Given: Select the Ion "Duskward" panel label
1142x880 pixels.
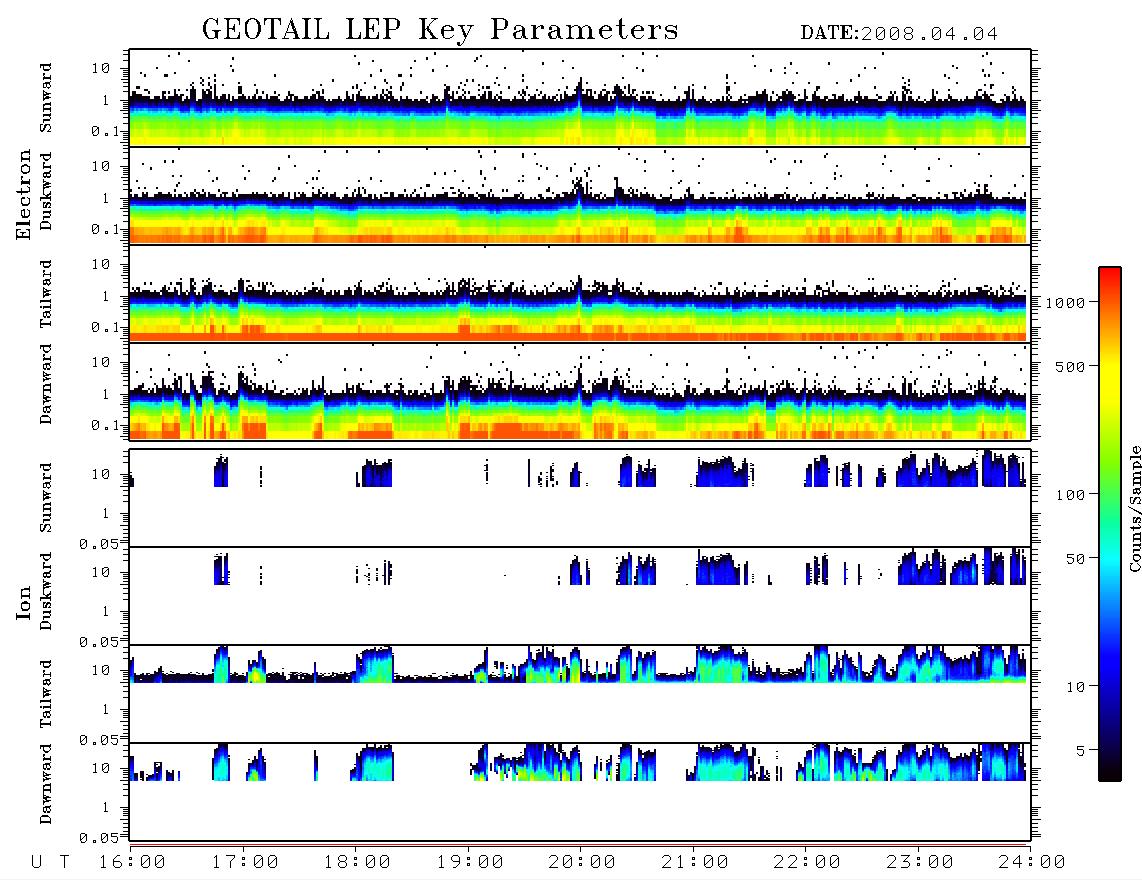Looking at the screenshot, I should [x=47, y=592].
